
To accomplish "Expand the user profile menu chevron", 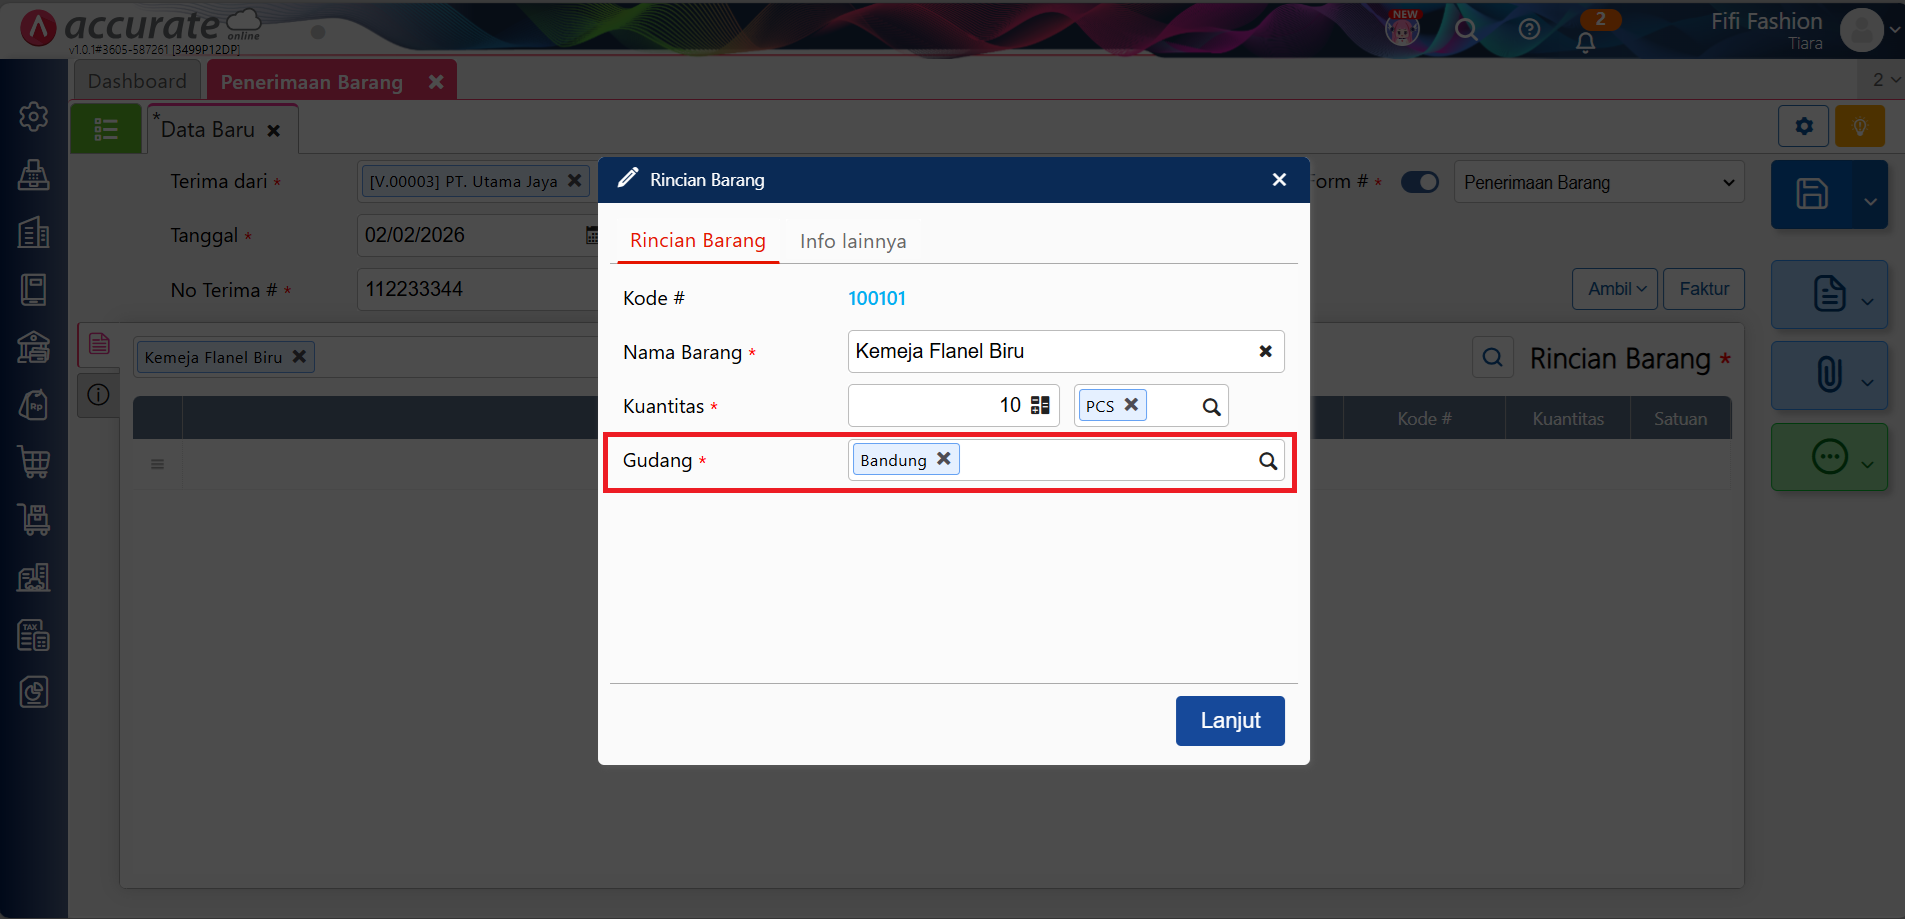I will (1894, 30).
